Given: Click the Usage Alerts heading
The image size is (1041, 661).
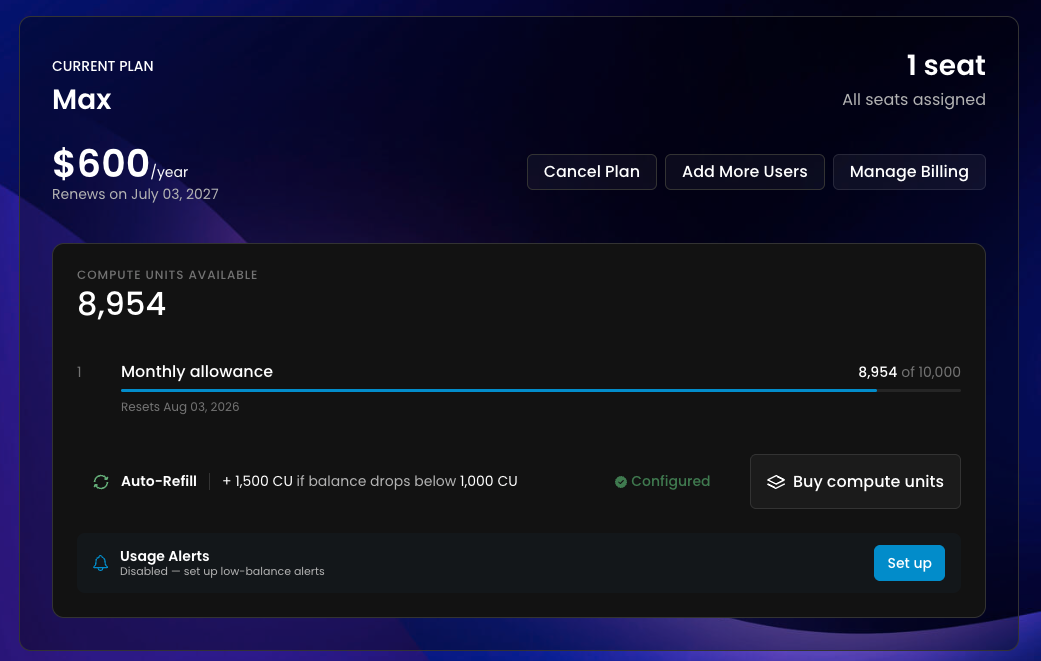Looking at the screenshot, I should (165, 556).
